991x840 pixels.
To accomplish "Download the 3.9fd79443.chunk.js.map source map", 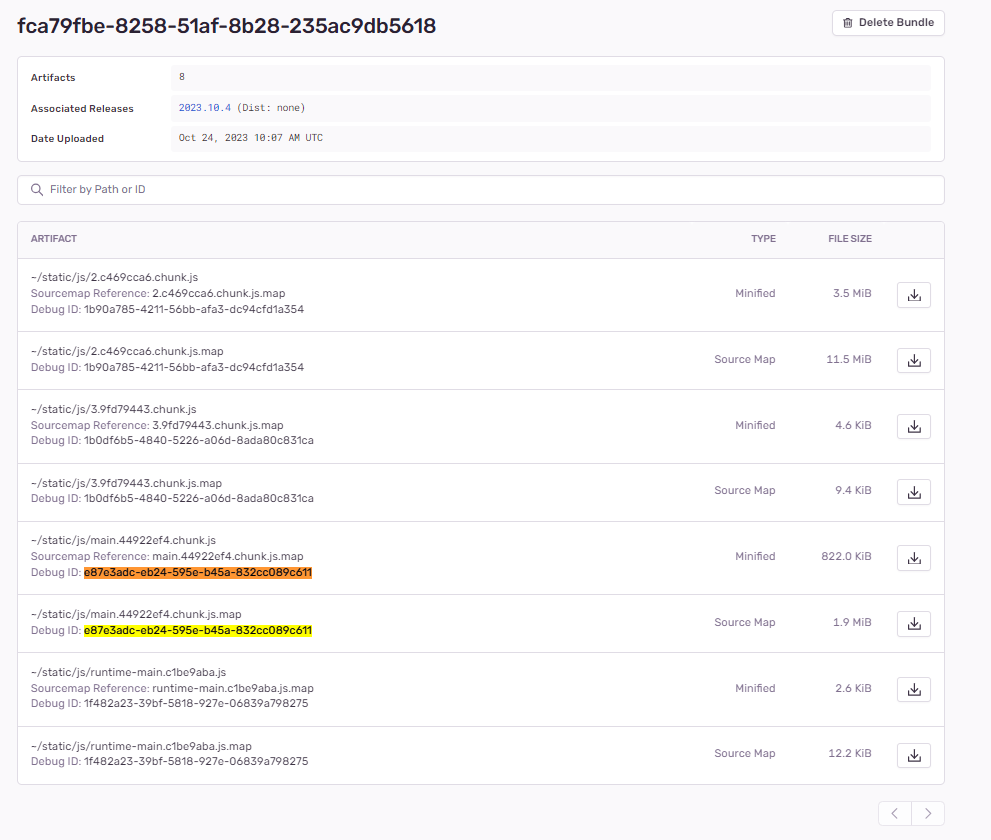I will point(913,491).
